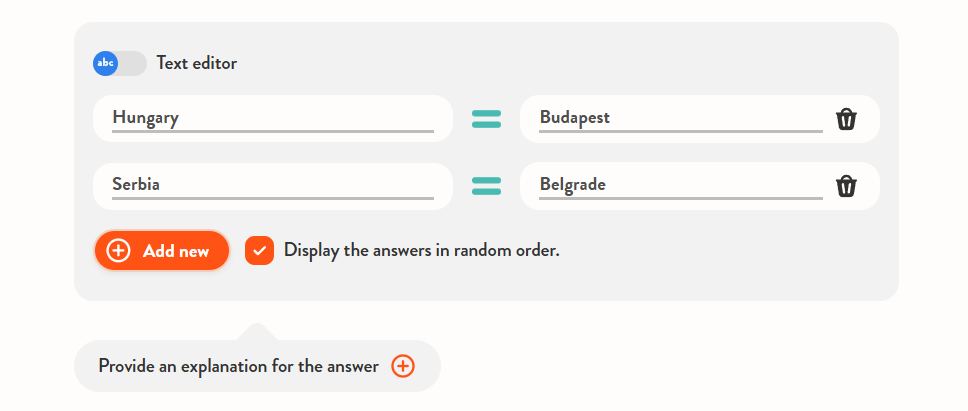This screenshot has width=968, height=411.
Task: Click the plus circle icon in Add new
Action: [118, 251]
